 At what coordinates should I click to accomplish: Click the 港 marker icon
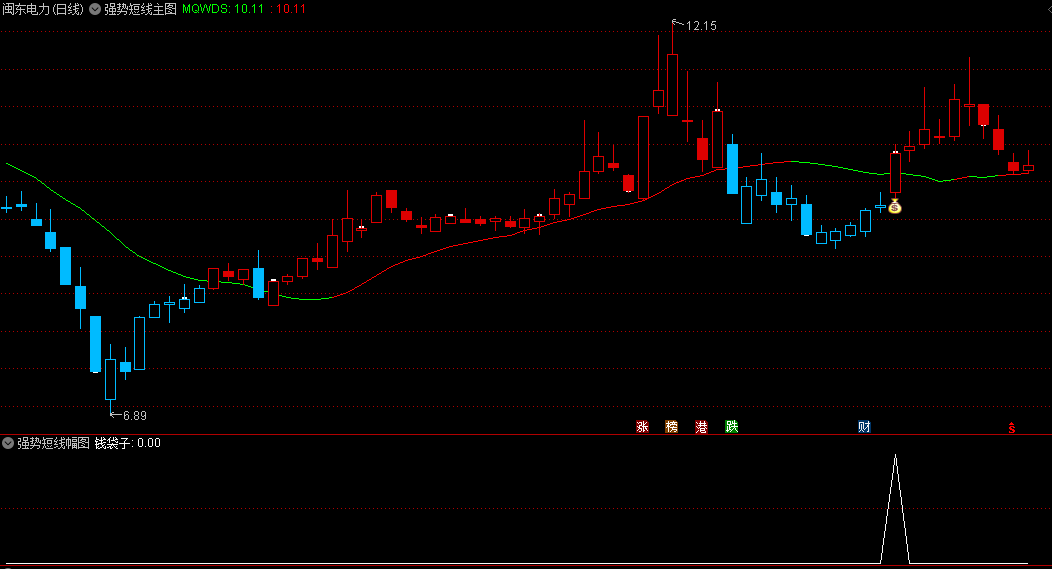pos(701,427)
